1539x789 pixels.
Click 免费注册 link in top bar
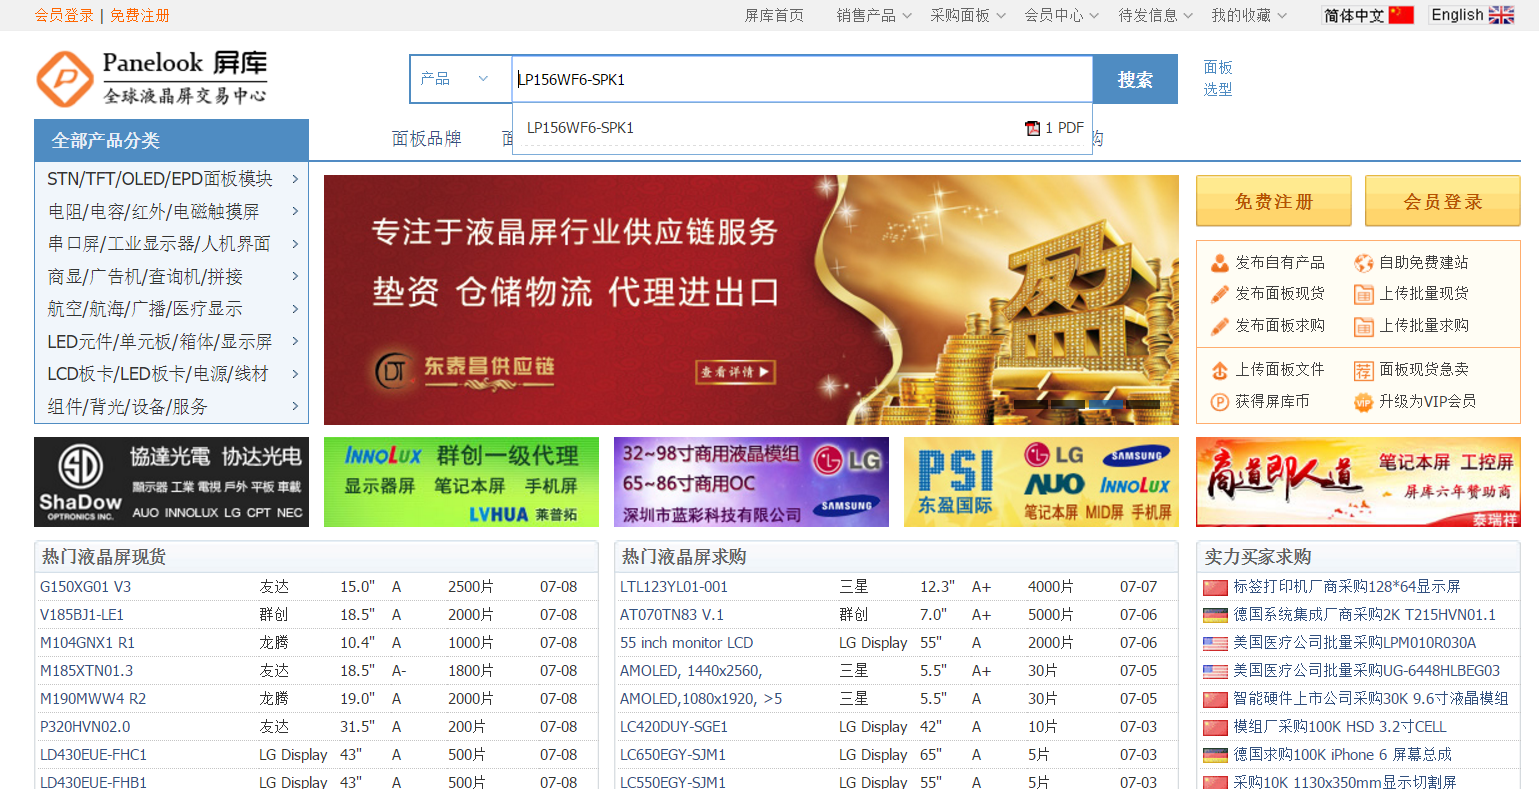140,15
